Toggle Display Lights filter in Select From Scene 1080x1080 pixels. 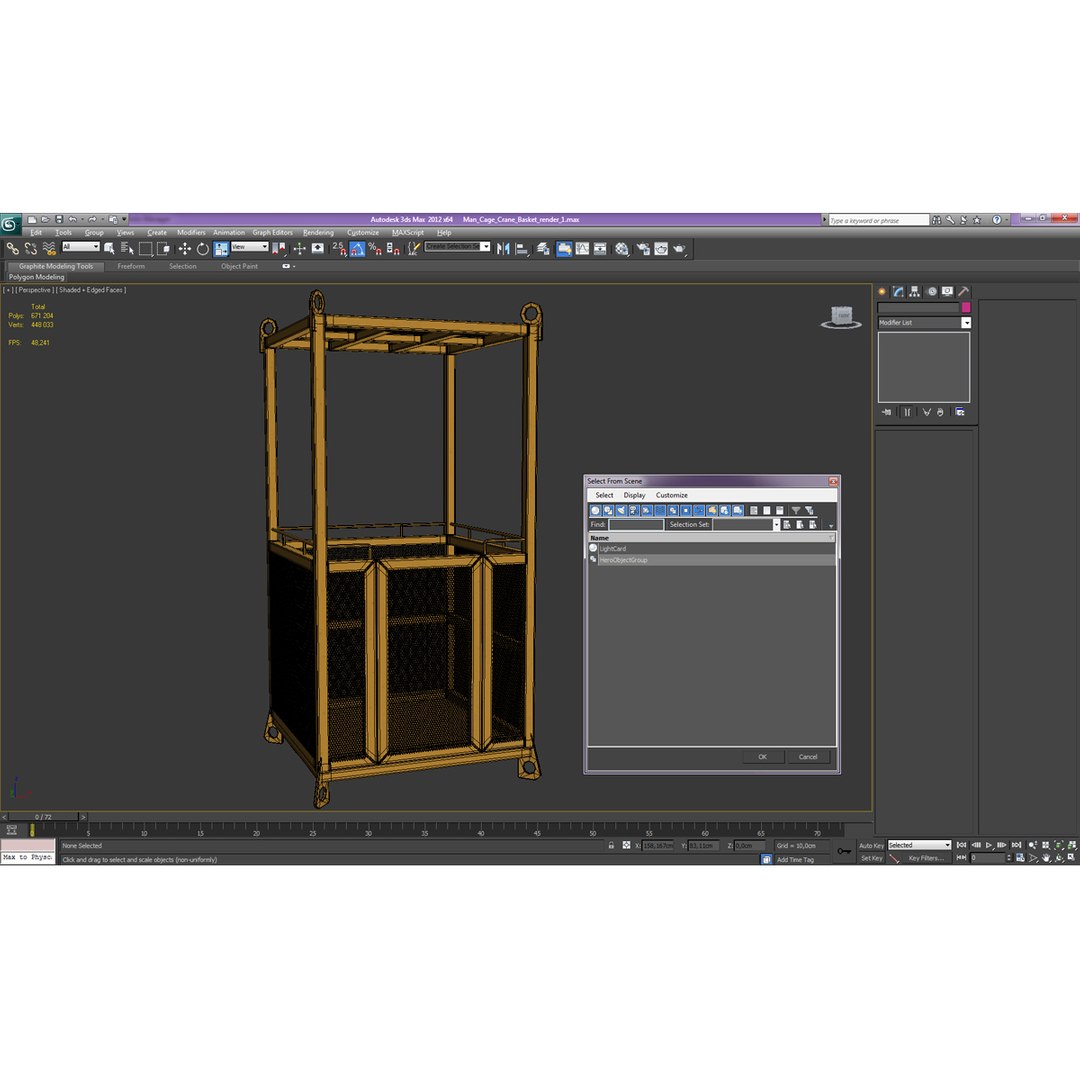(x=621, y=510)
